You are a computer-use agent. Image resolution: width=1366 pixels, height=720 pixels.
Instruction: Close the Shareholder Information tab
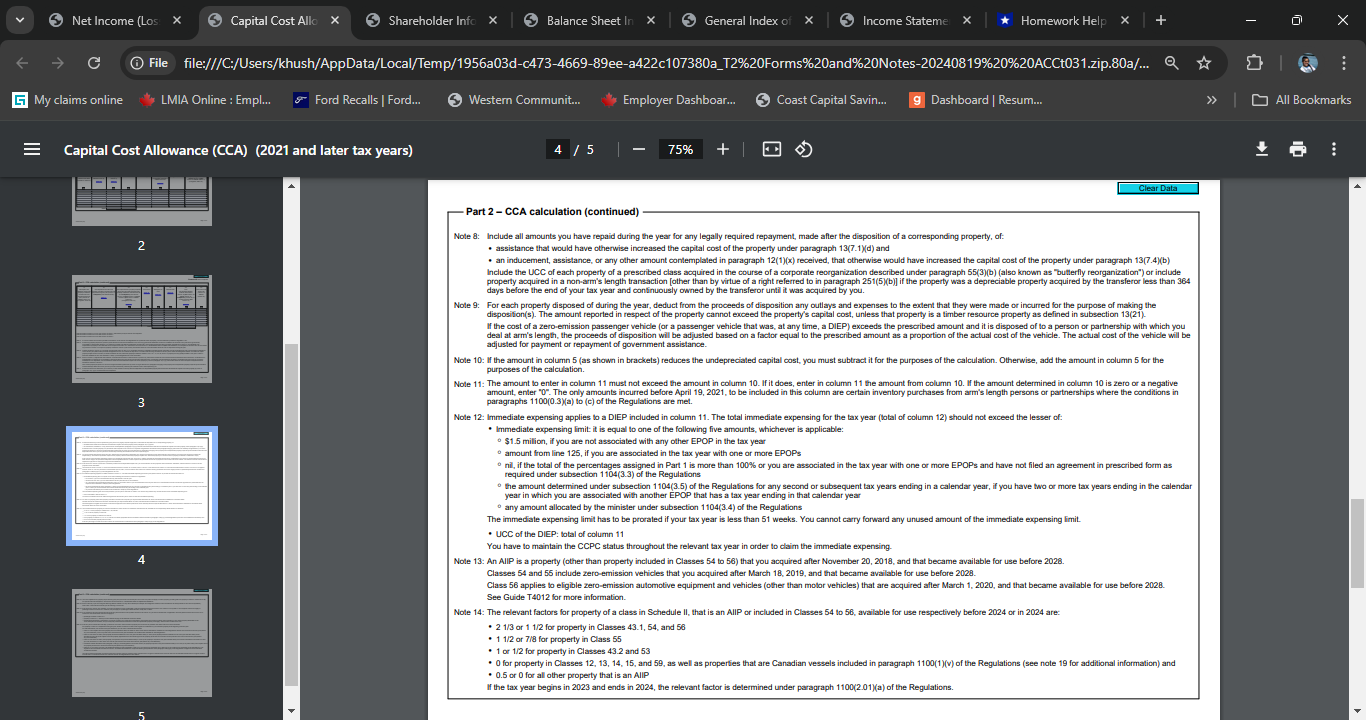(x=493, y=20)
